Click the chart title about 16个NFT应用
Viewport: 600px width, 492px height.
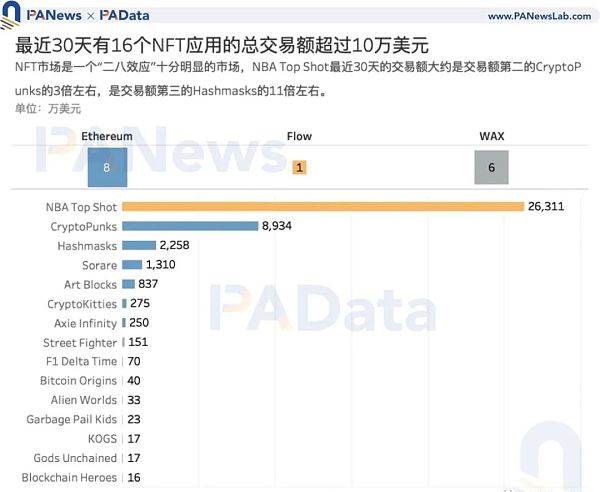[222, 45]
